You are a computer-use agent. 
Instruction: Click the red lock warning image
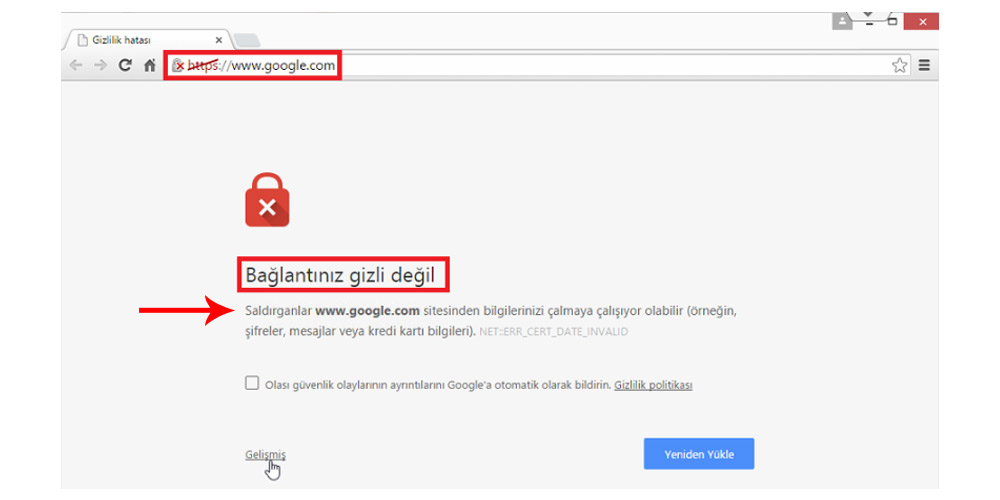point(267,200)
